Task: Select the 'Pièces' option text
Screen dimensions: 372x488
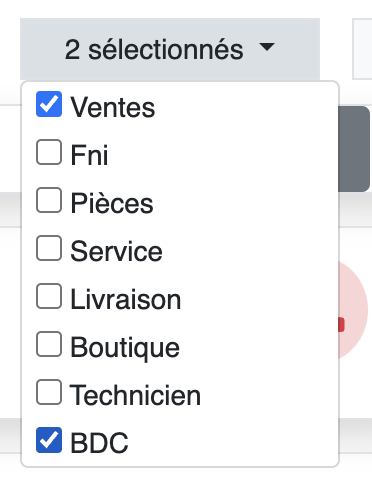Action: click(112, 203)
